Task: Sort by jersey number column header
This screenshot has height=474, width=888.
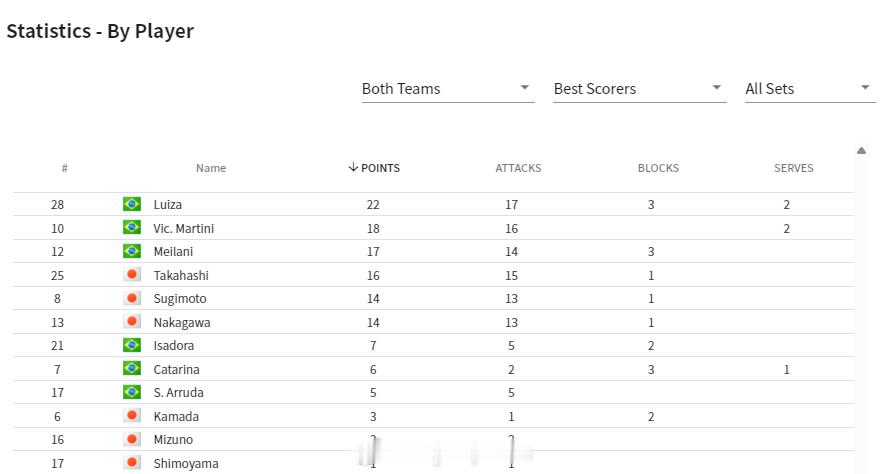Action: point(65,168)
